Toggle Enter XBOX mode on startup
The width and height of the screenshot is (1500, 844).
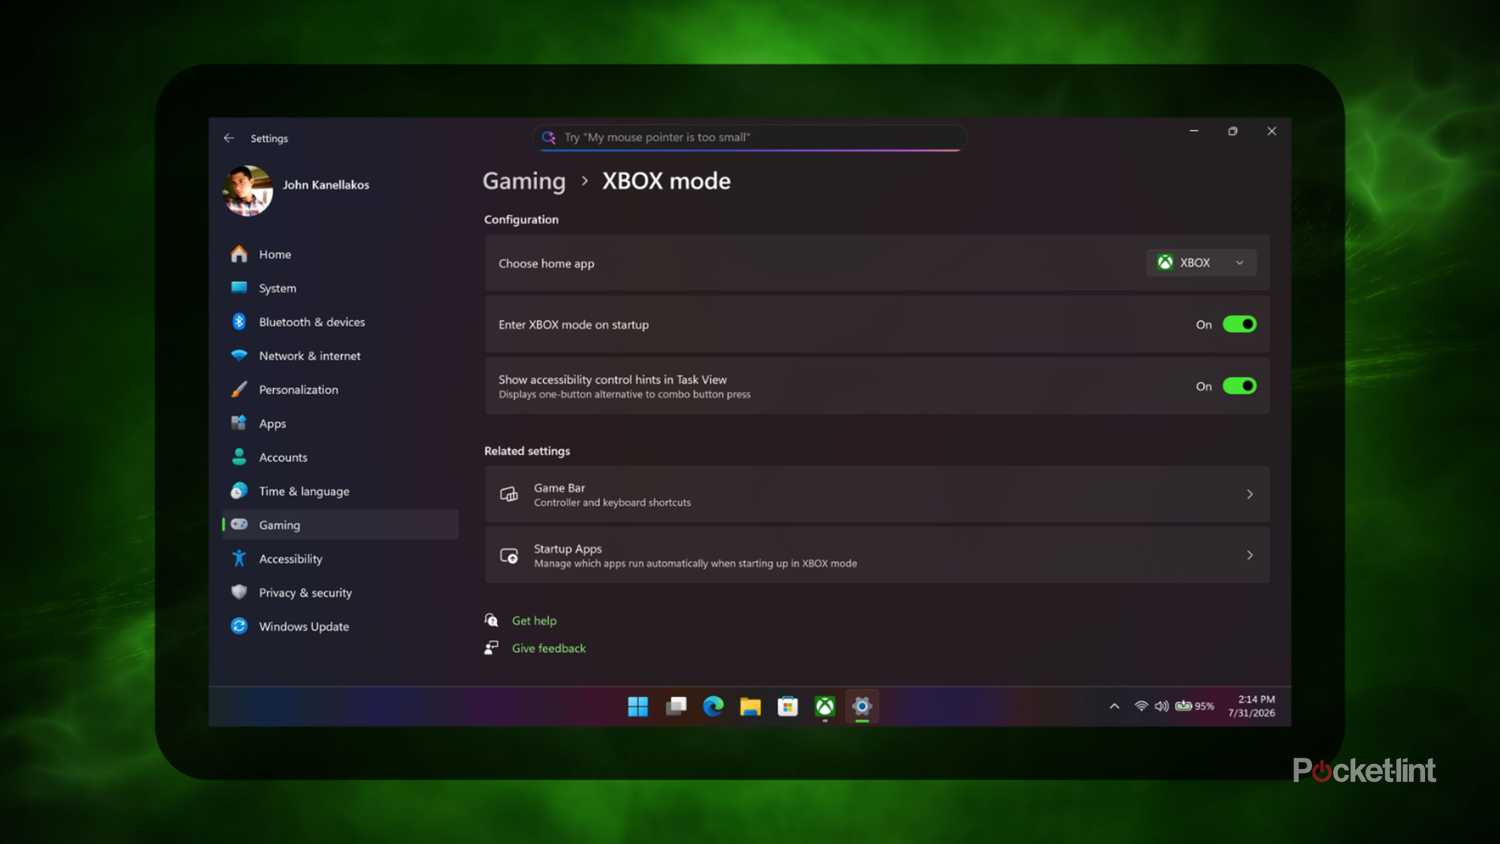tap(1239, 324)
